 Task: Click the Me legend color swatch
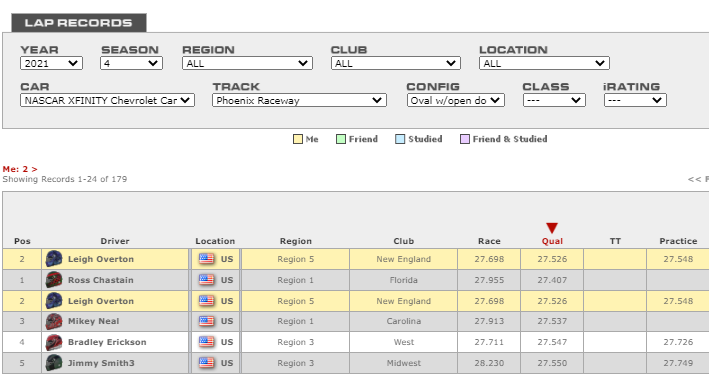coord(298,139)
